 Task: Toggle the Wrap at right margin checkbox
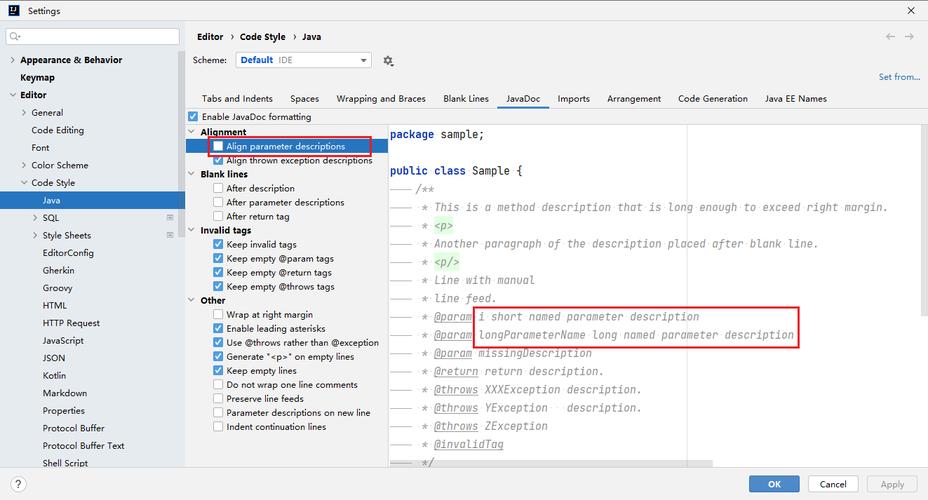point(219,315)
